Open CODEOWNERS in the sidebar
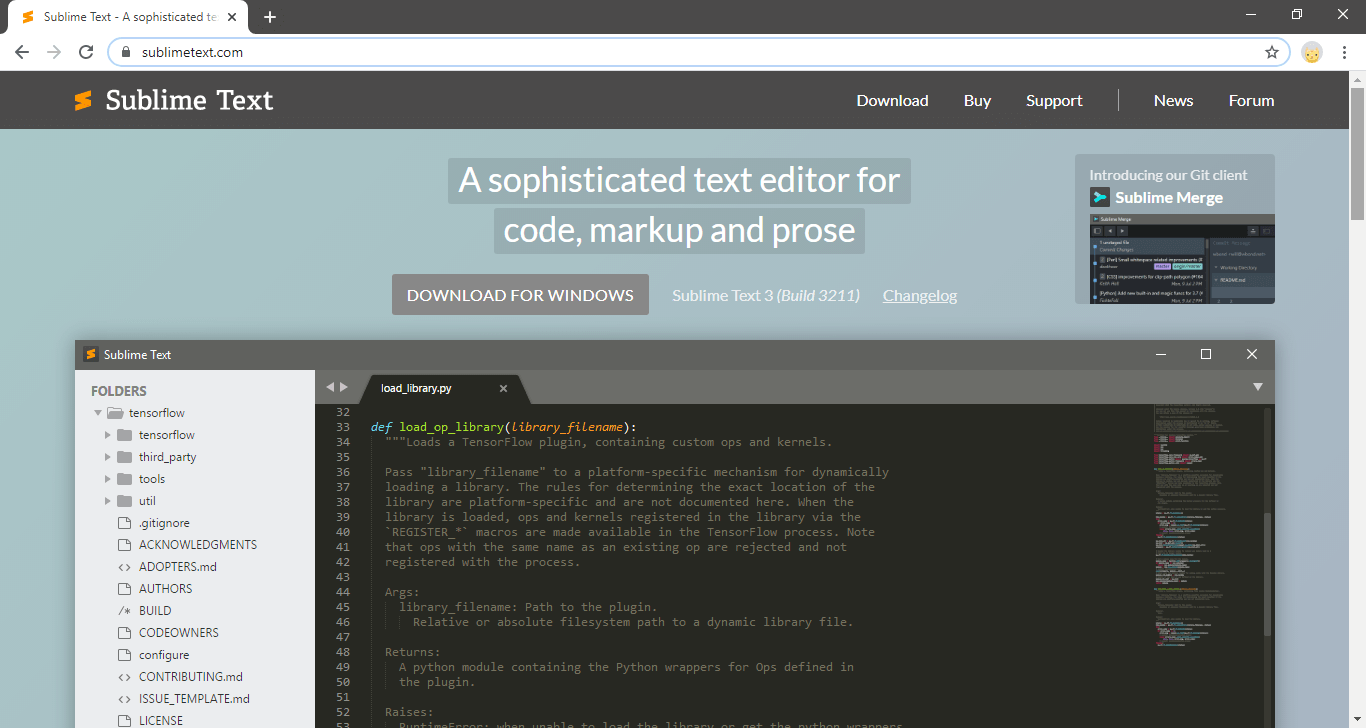 click(x=179, y=633)
